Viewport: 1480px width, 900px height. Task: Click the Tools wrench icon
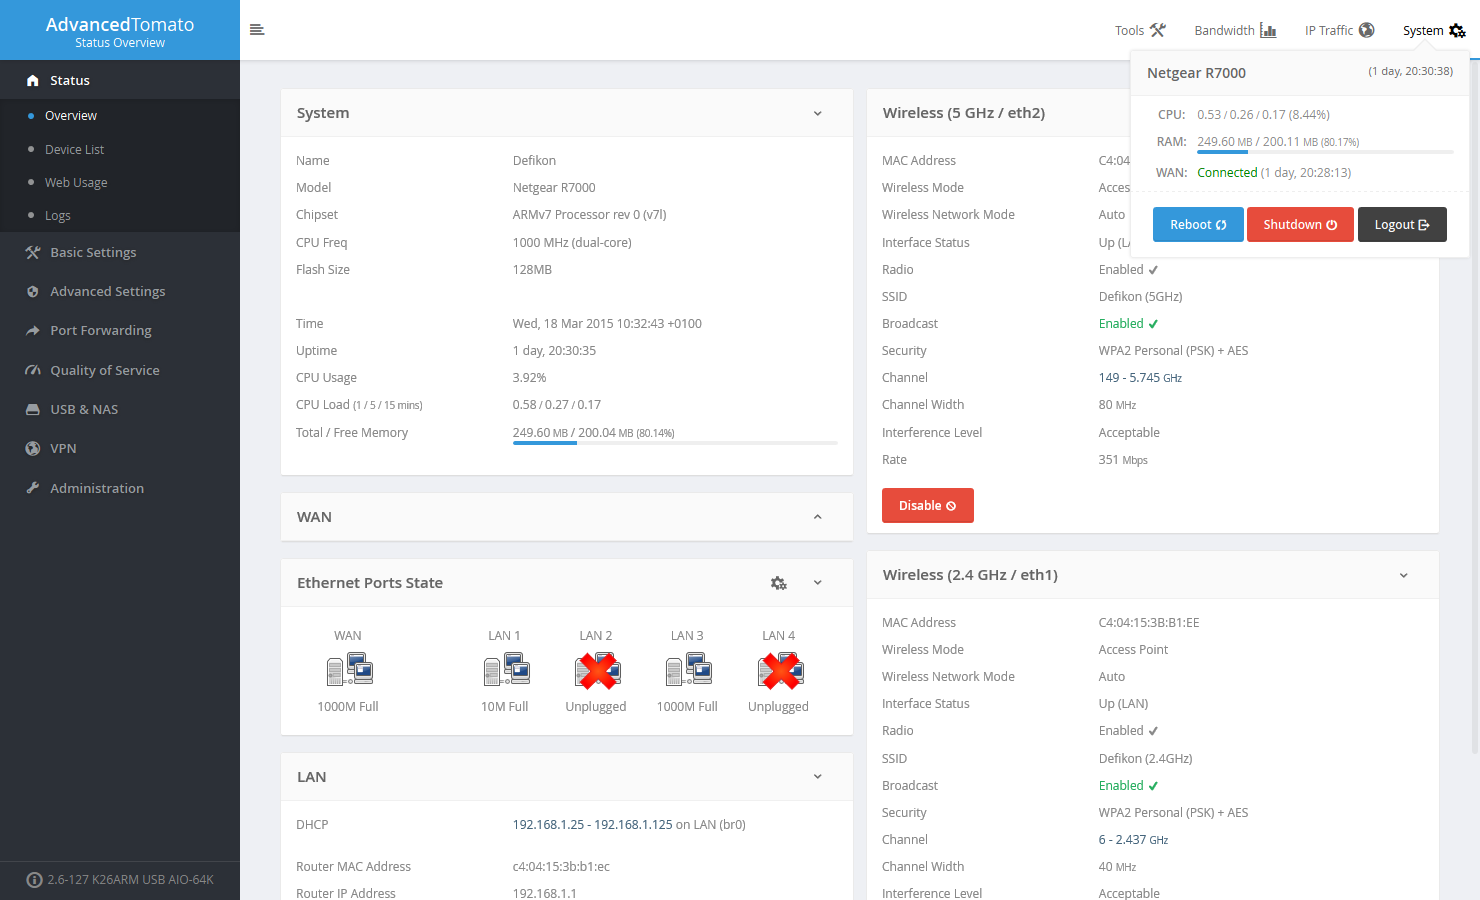click(x=1157, y=30)
